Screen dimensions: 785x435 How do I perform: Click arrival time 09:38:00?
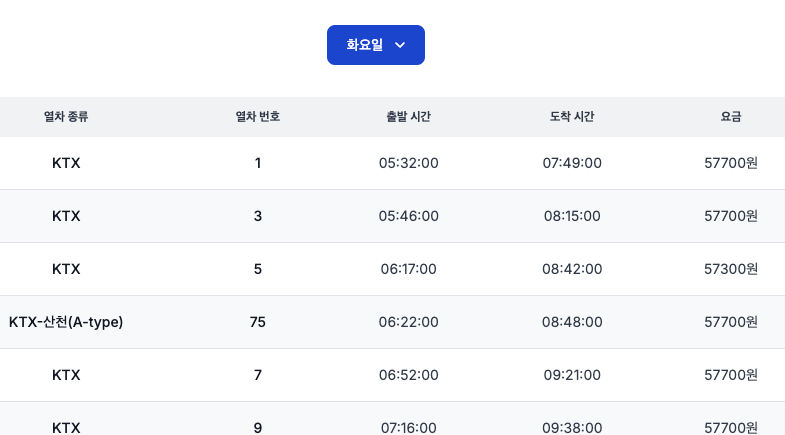[x=572, y=428]
